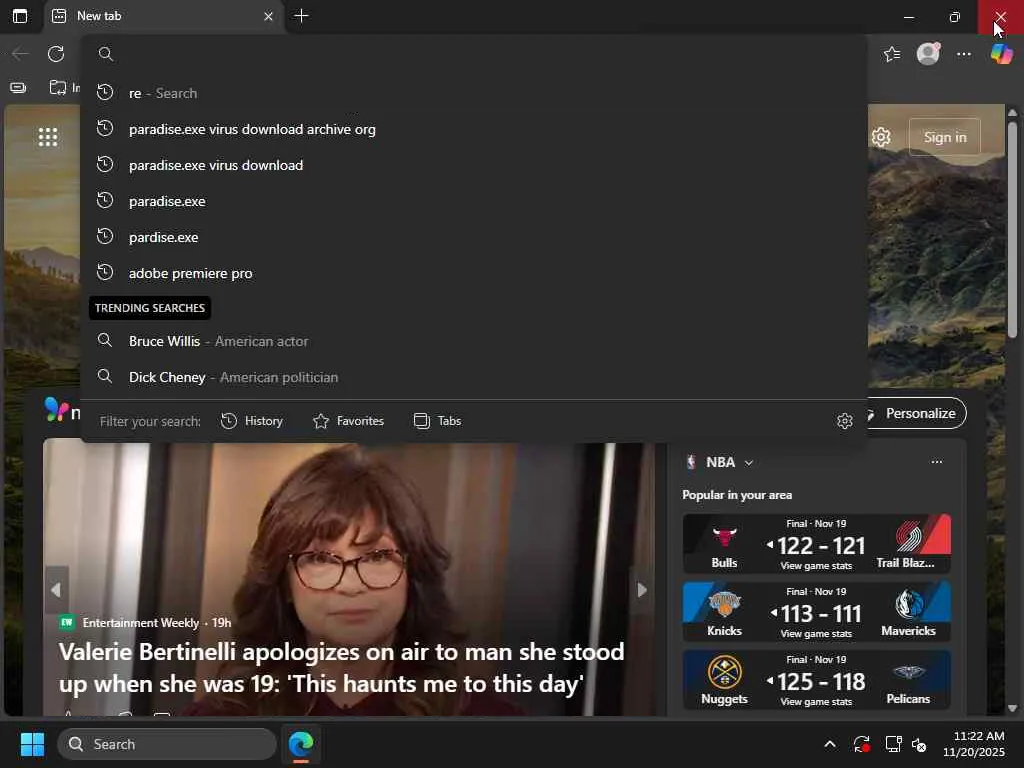Click the Mavericks team logo
The height and width of the screenshot is (768, 1024).
coord(908,605)
